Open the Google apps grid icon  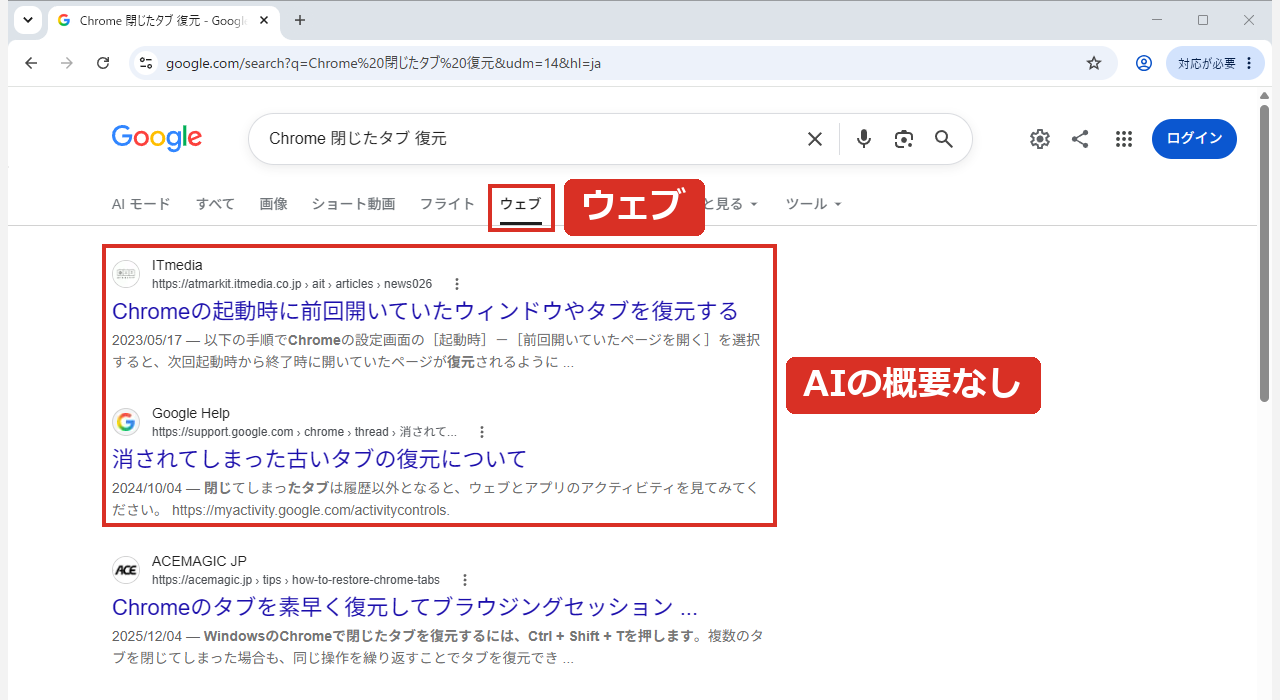1124,139
